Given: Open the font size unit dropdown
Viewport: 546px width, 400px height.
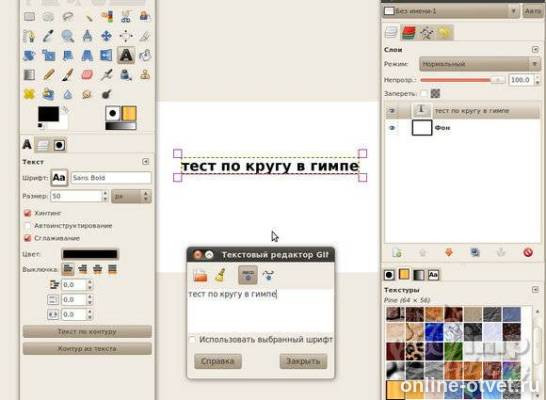Looking at the screenshot, I should (x=131, y=196).
